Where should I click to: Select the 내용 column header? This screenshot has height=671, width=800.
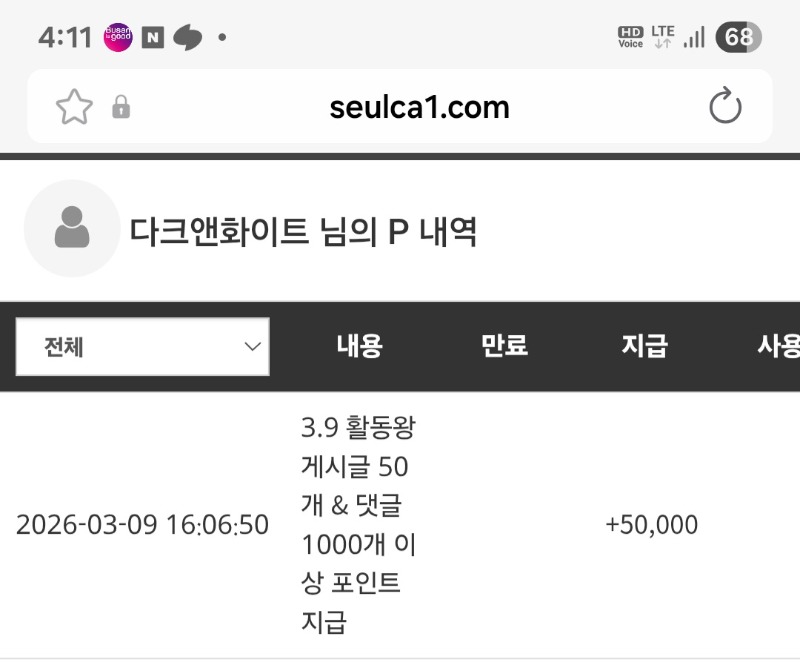pos(359,347)
